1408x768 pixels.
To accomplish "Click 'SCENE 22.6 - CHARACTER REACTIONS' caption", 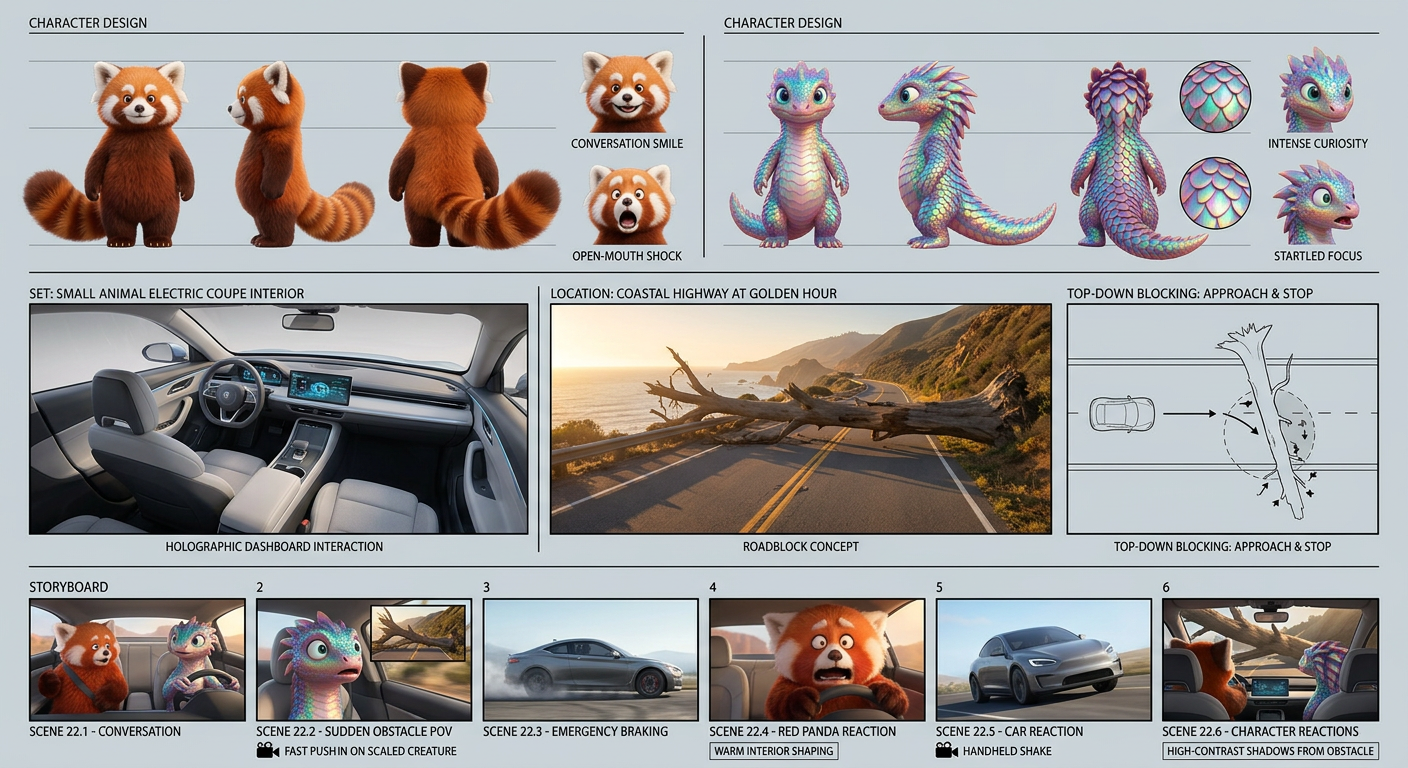I will [x=1261, y=732].
